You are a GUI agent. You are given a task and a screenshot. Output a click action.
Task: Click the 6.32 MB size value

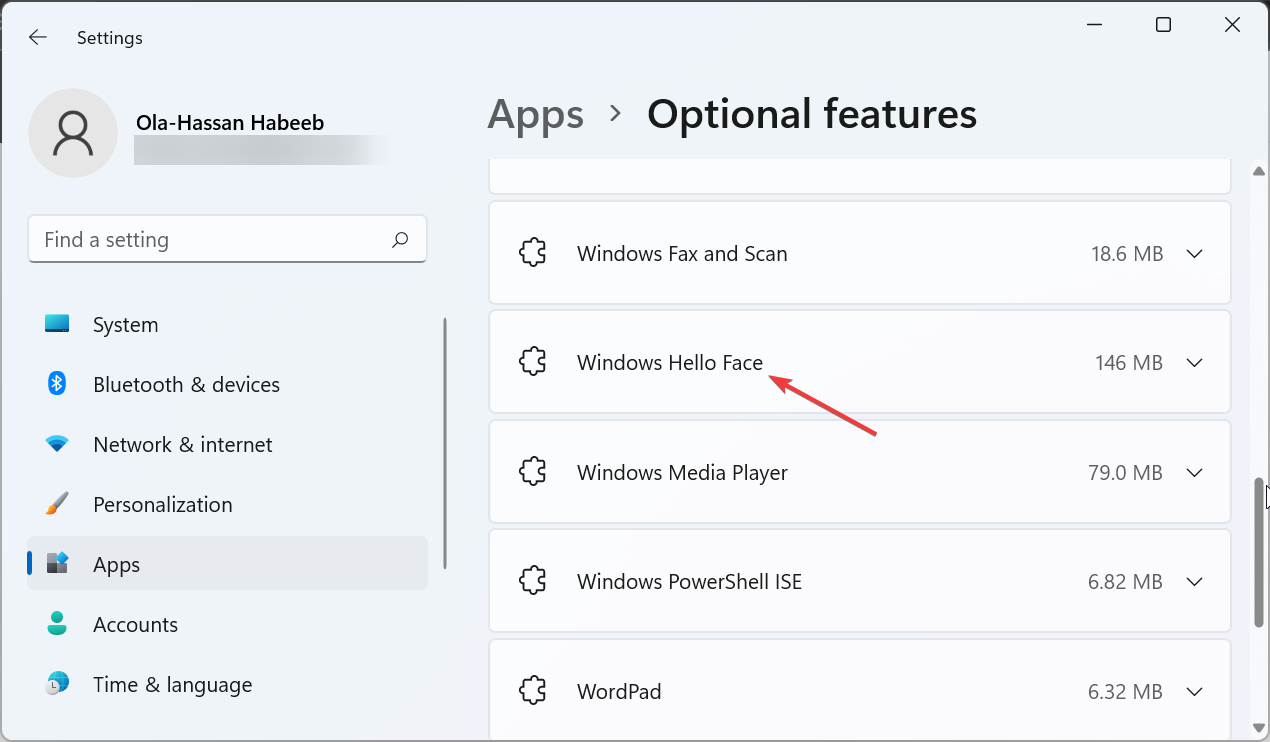coord(1125,692)
